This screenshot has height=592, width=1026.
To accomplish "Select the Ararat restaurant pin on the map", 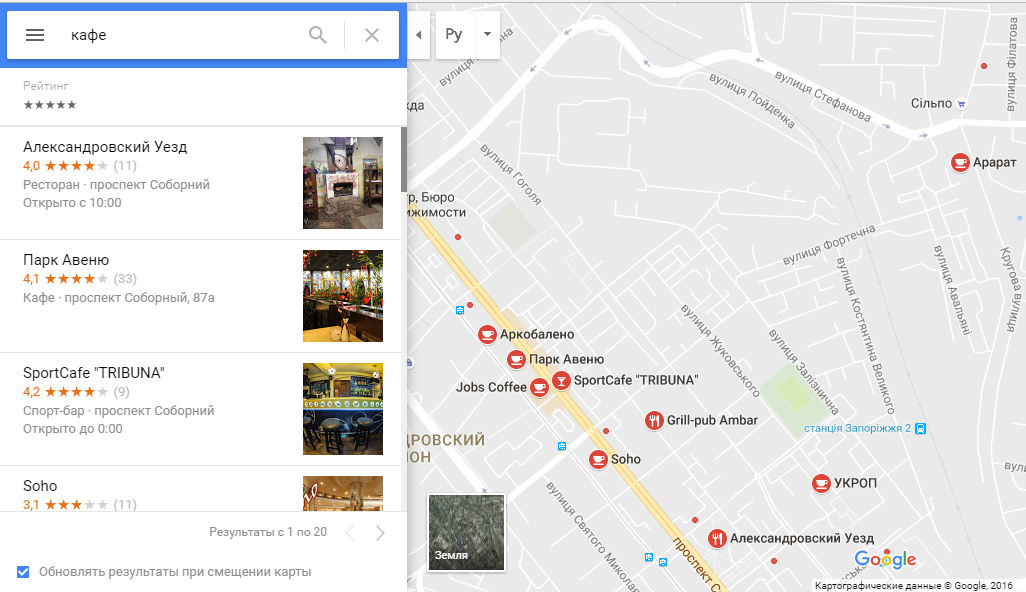I will coord(958,161).
